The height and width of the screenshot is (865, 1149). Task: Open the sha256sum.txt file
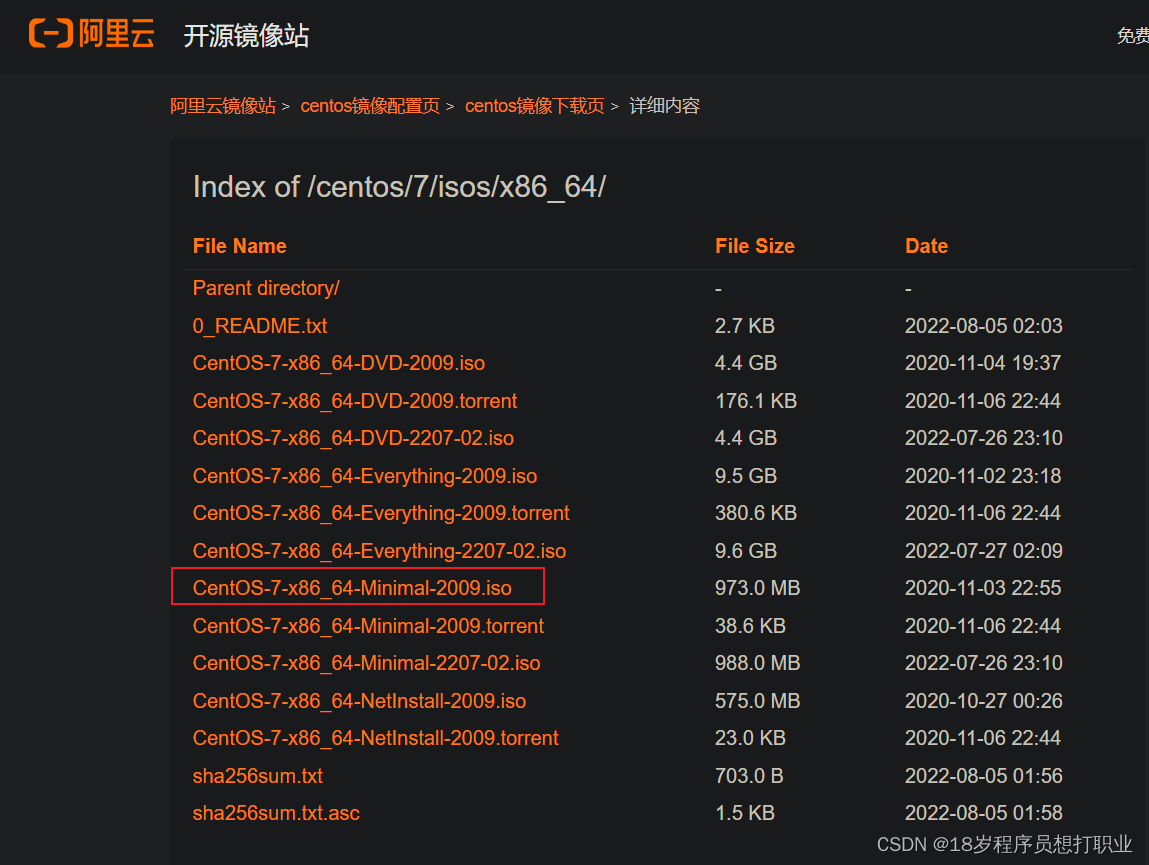pyautogui.click(x=257, y=776)
